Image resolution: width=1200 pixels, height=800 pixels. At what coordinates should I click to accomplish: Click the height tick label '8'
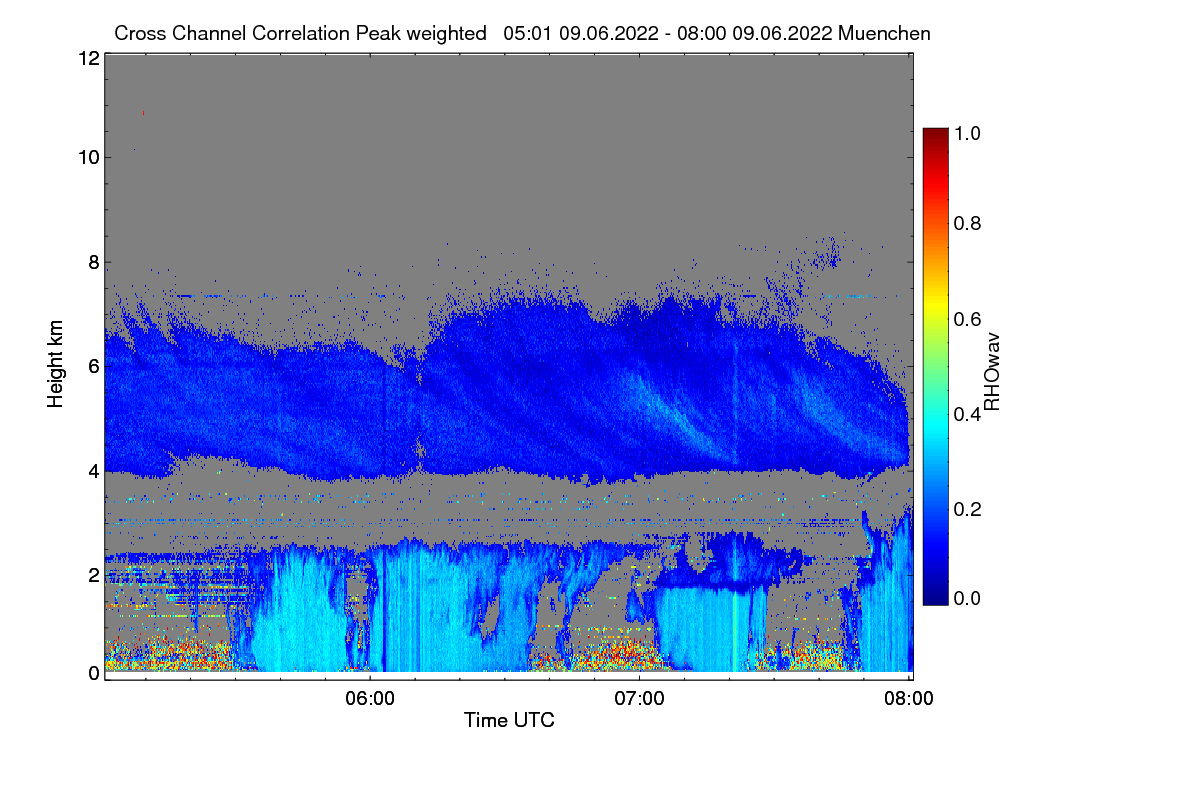tap(93, 262)
